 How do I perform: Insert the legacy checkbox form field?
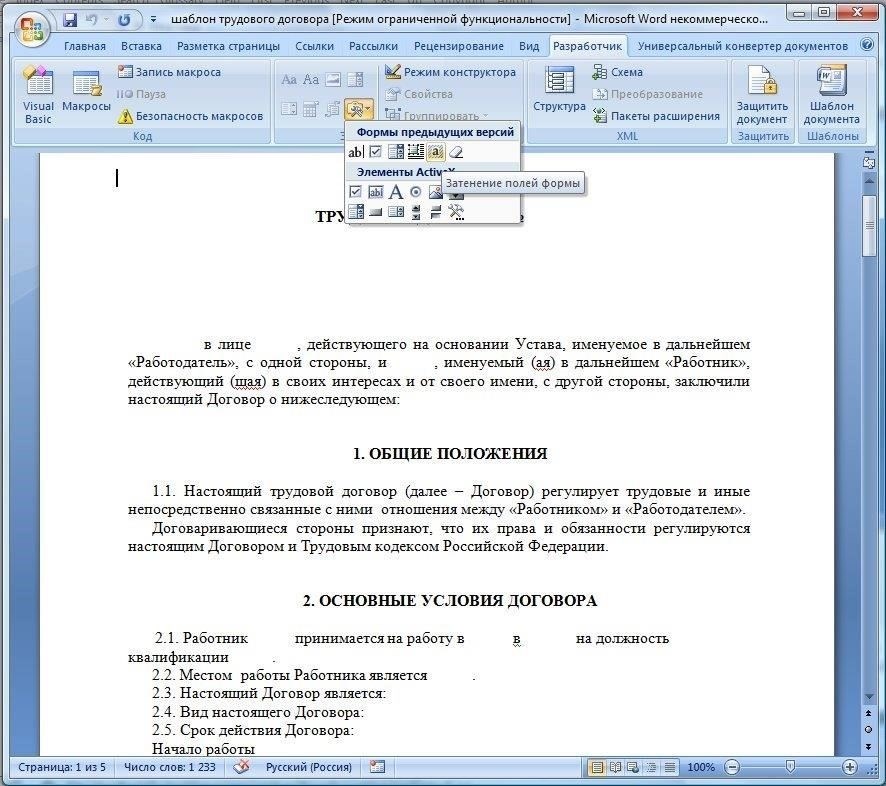tap(375, 152)
